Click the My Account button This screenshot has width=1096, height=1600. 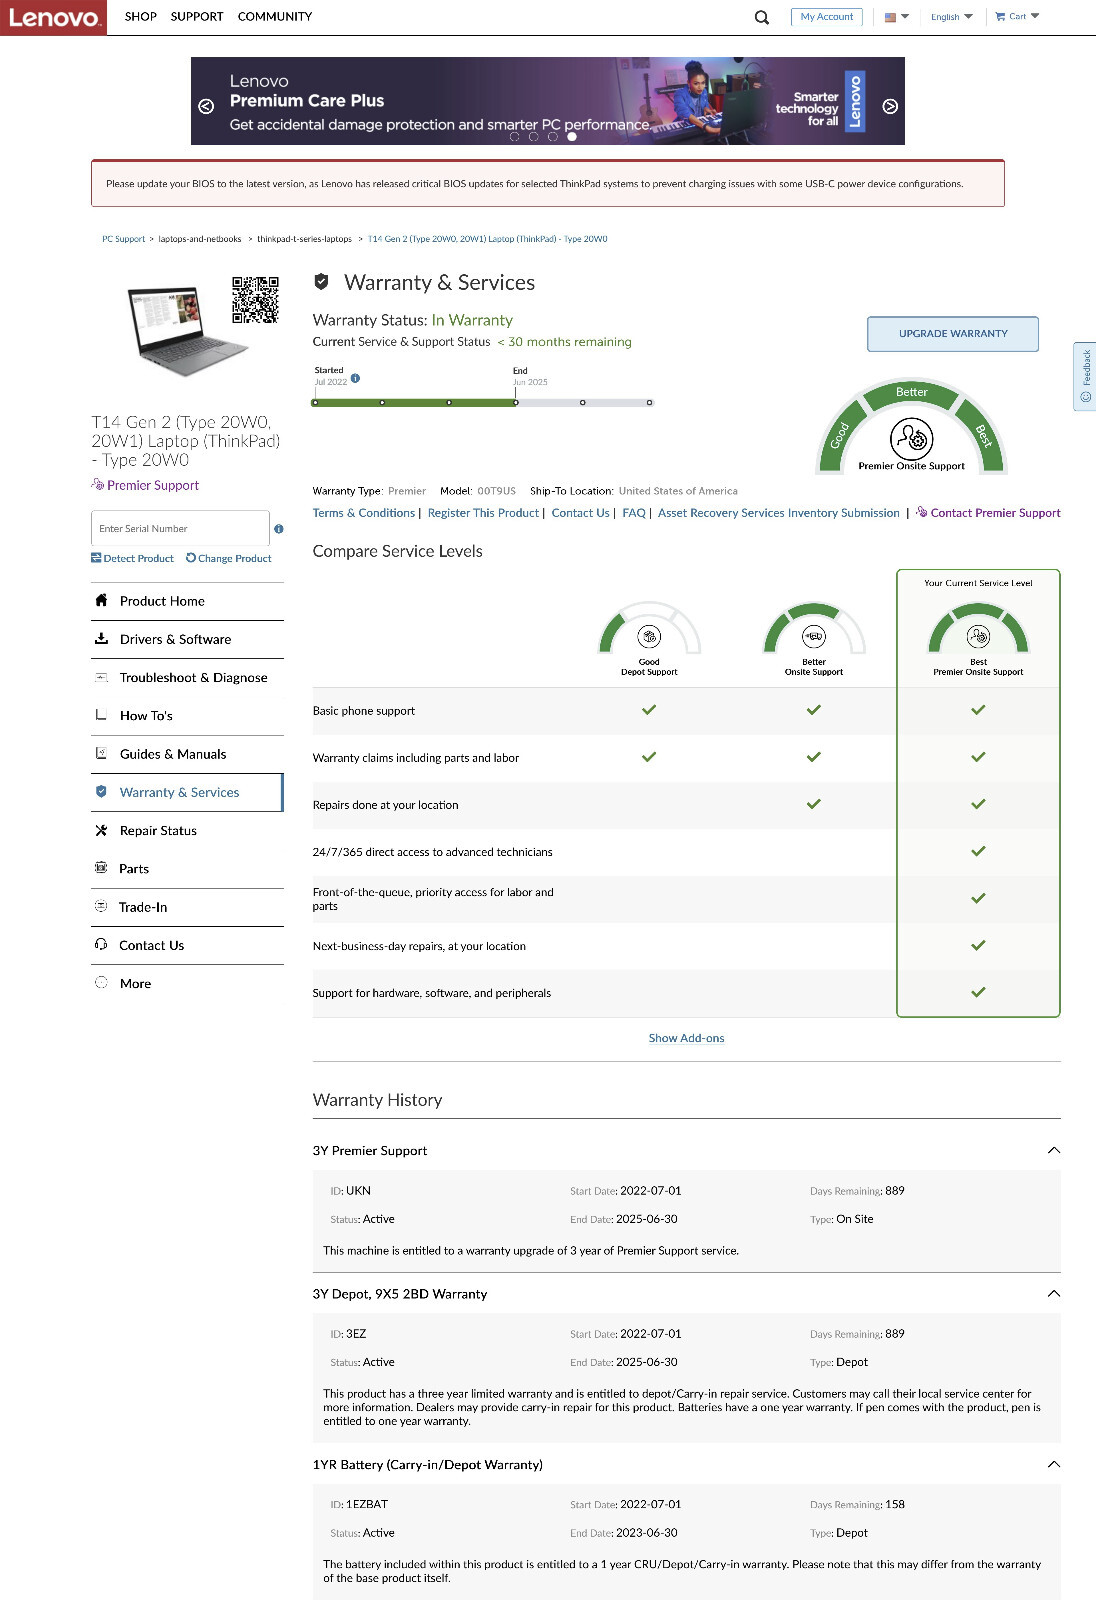pyautogui.click(x=827, y=17)
